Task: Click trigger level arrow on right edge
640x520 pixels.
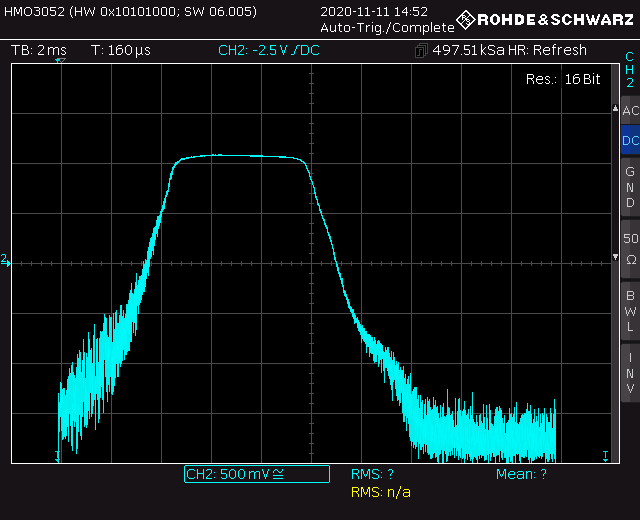Action: click(x=614, y=259)
